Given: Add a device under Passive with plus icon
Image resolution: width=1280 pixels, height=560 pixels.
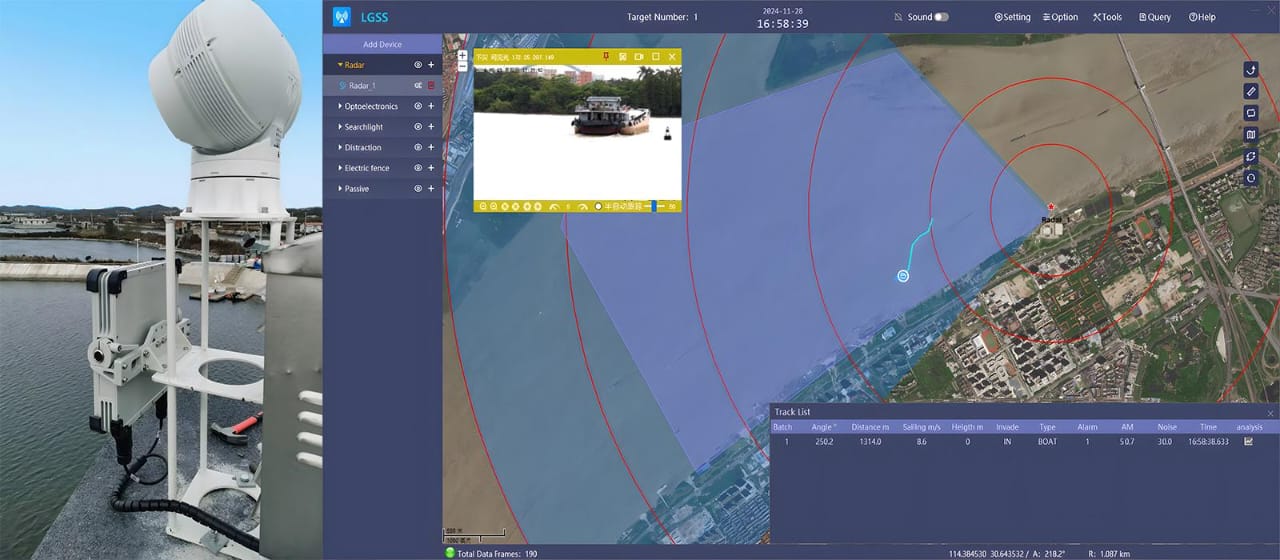Looking at the screenshot, I should pos(431,188).
